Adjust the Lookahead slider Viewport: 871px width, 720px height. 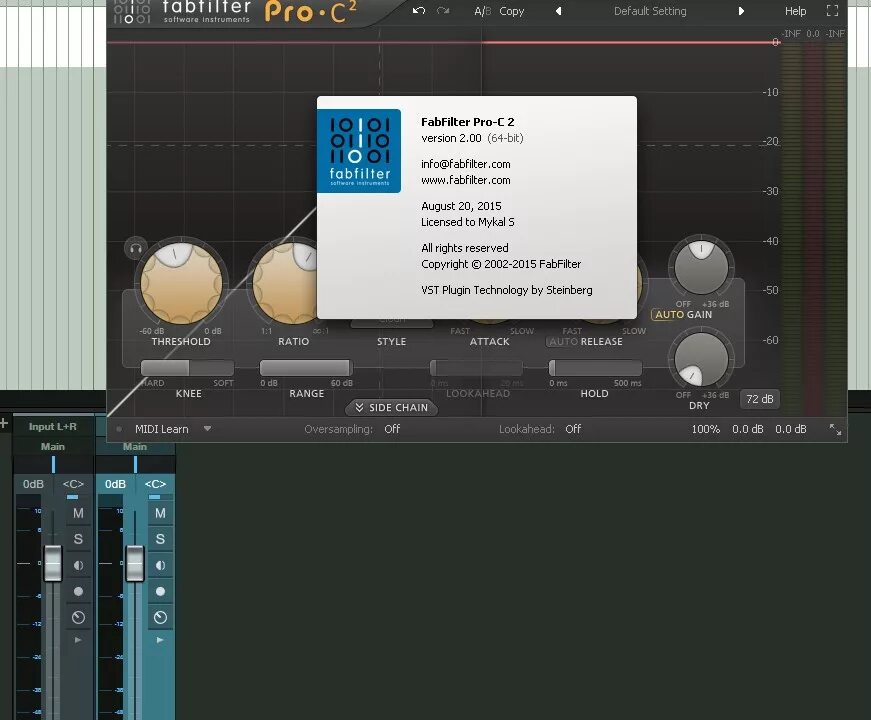click(477, 368)
